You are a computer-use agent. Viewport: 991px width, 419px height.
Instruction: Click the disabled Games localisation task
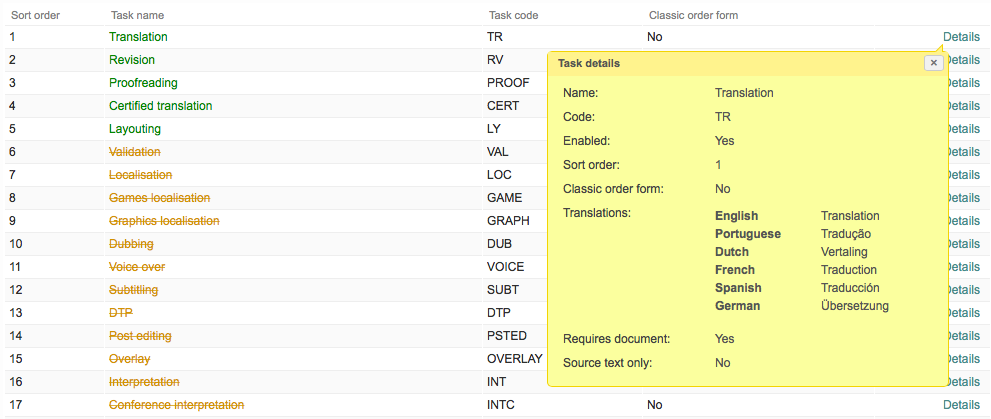(x=159, y=198)
